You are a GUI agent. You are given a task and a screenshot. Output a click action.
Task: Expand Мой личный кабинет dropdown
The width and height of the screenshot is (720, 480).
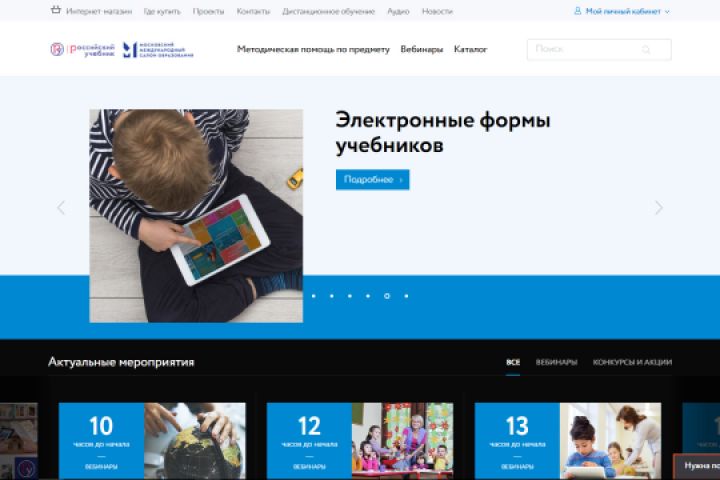pos(627,11)
